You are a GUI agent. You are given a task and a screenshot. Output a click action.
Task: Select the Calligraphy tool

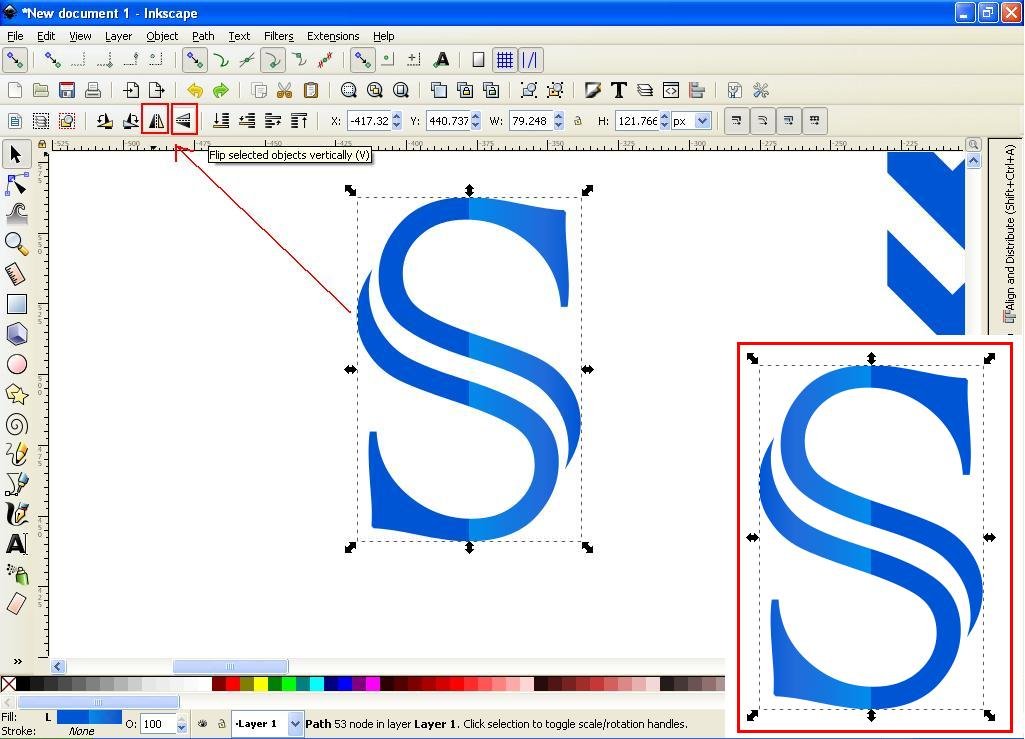coord(16,514)
